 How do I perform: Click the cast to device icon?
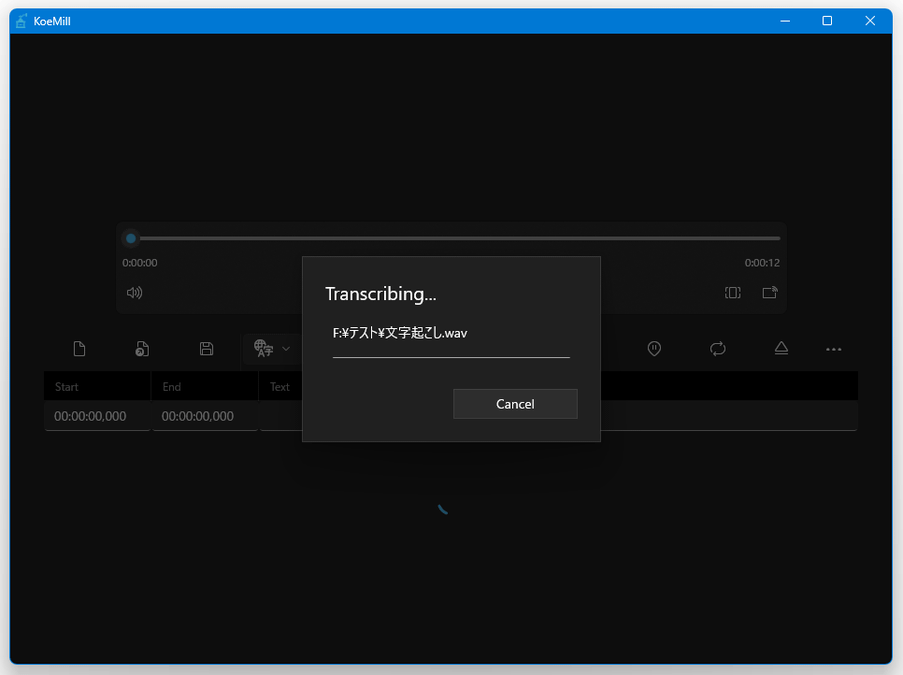770,293
